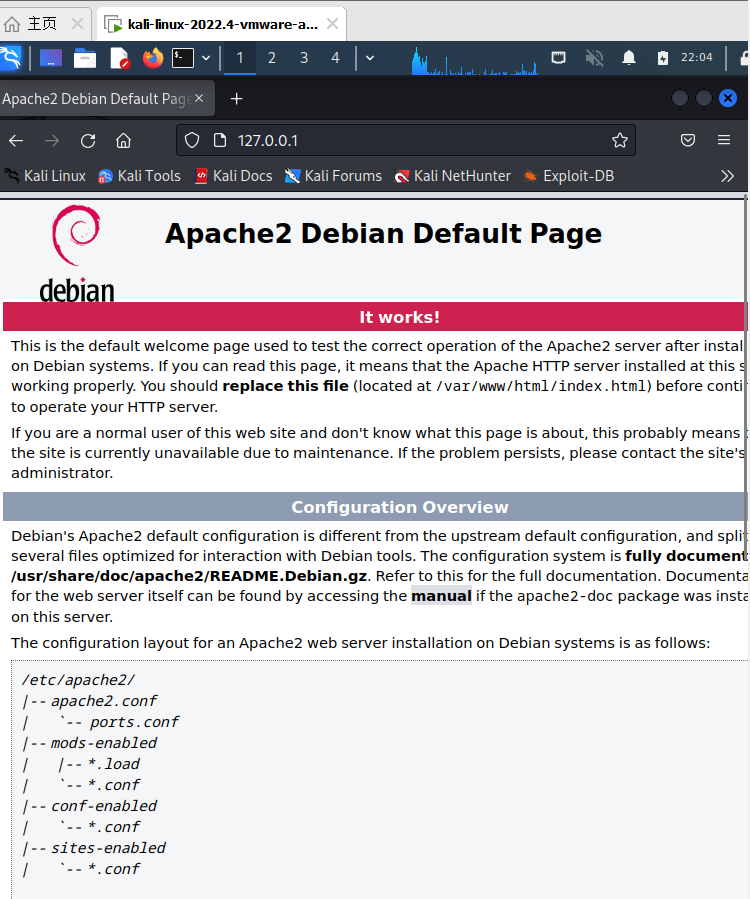Open the Save to Pocket icon
The height and width of the screenshot is (899, 750).
(688, 140)
